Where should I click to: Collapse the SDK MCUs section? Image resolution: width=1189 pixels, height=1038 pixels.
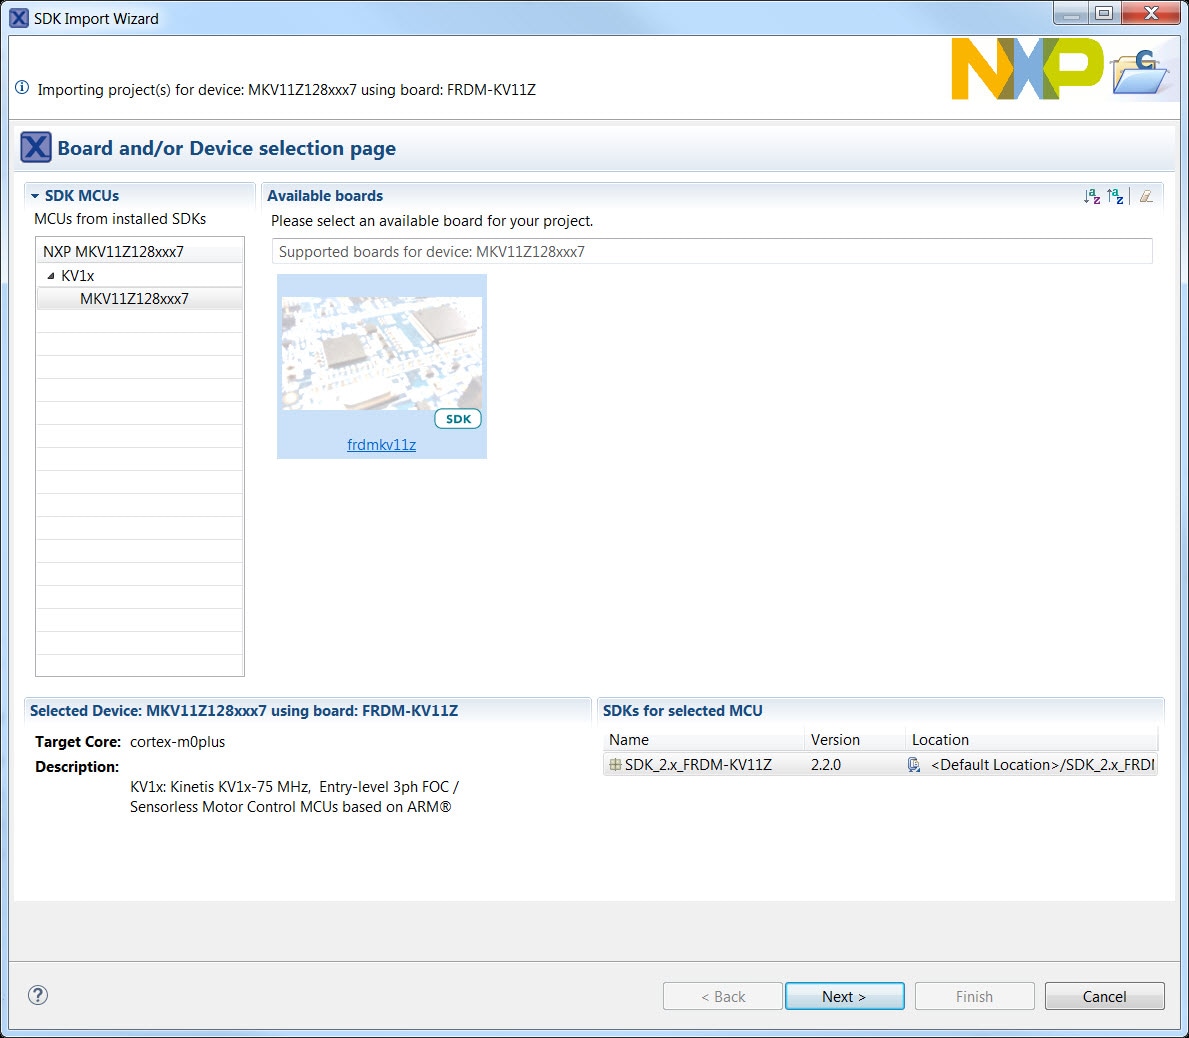coord(35,196)
